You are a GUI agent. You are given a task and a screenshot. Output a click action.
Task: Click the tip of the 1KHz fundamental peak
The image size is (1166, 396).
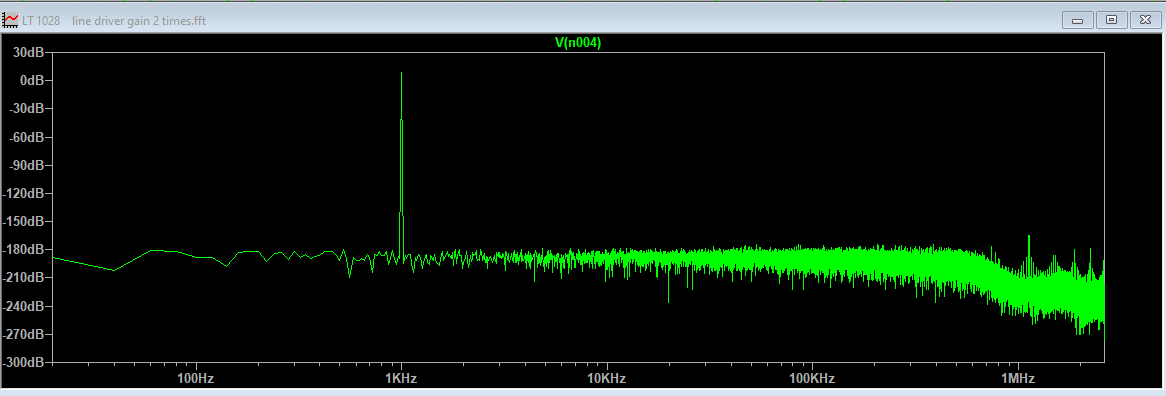[x=402, y=73]
